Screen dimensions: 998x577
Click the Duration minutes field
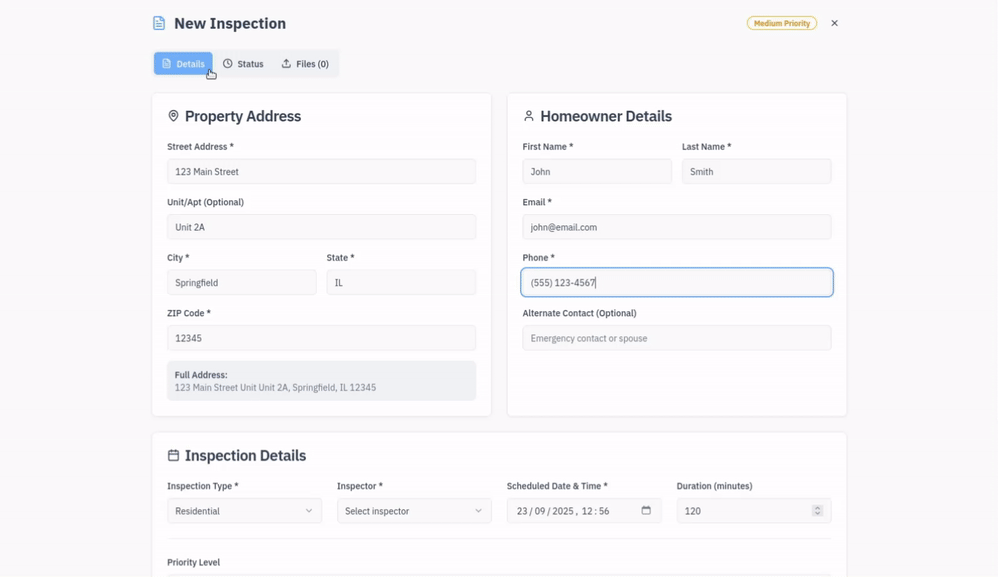[754, 511]
